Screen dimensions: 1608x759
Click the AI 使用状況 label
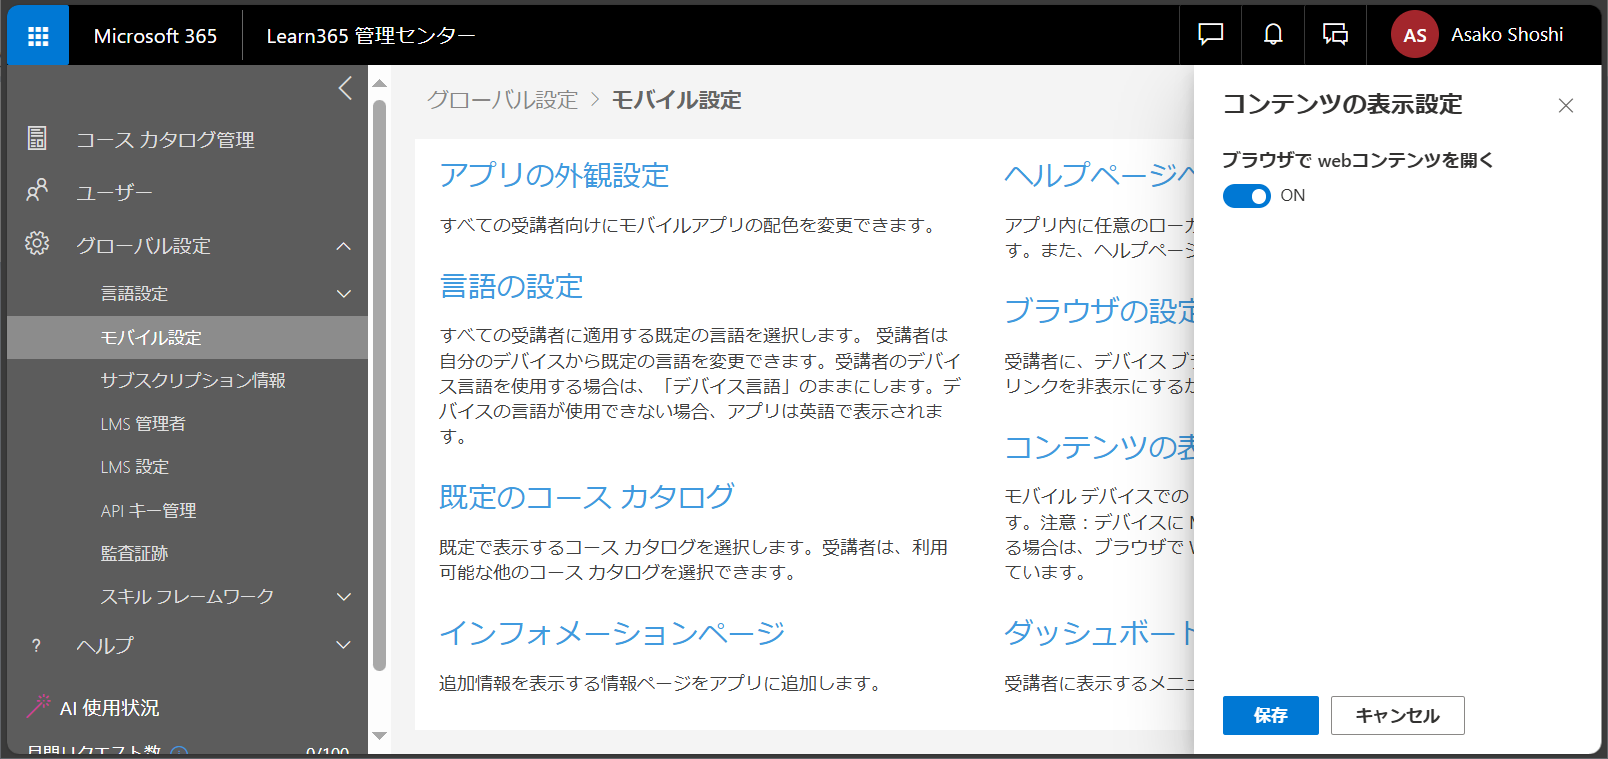coord(109,708)
